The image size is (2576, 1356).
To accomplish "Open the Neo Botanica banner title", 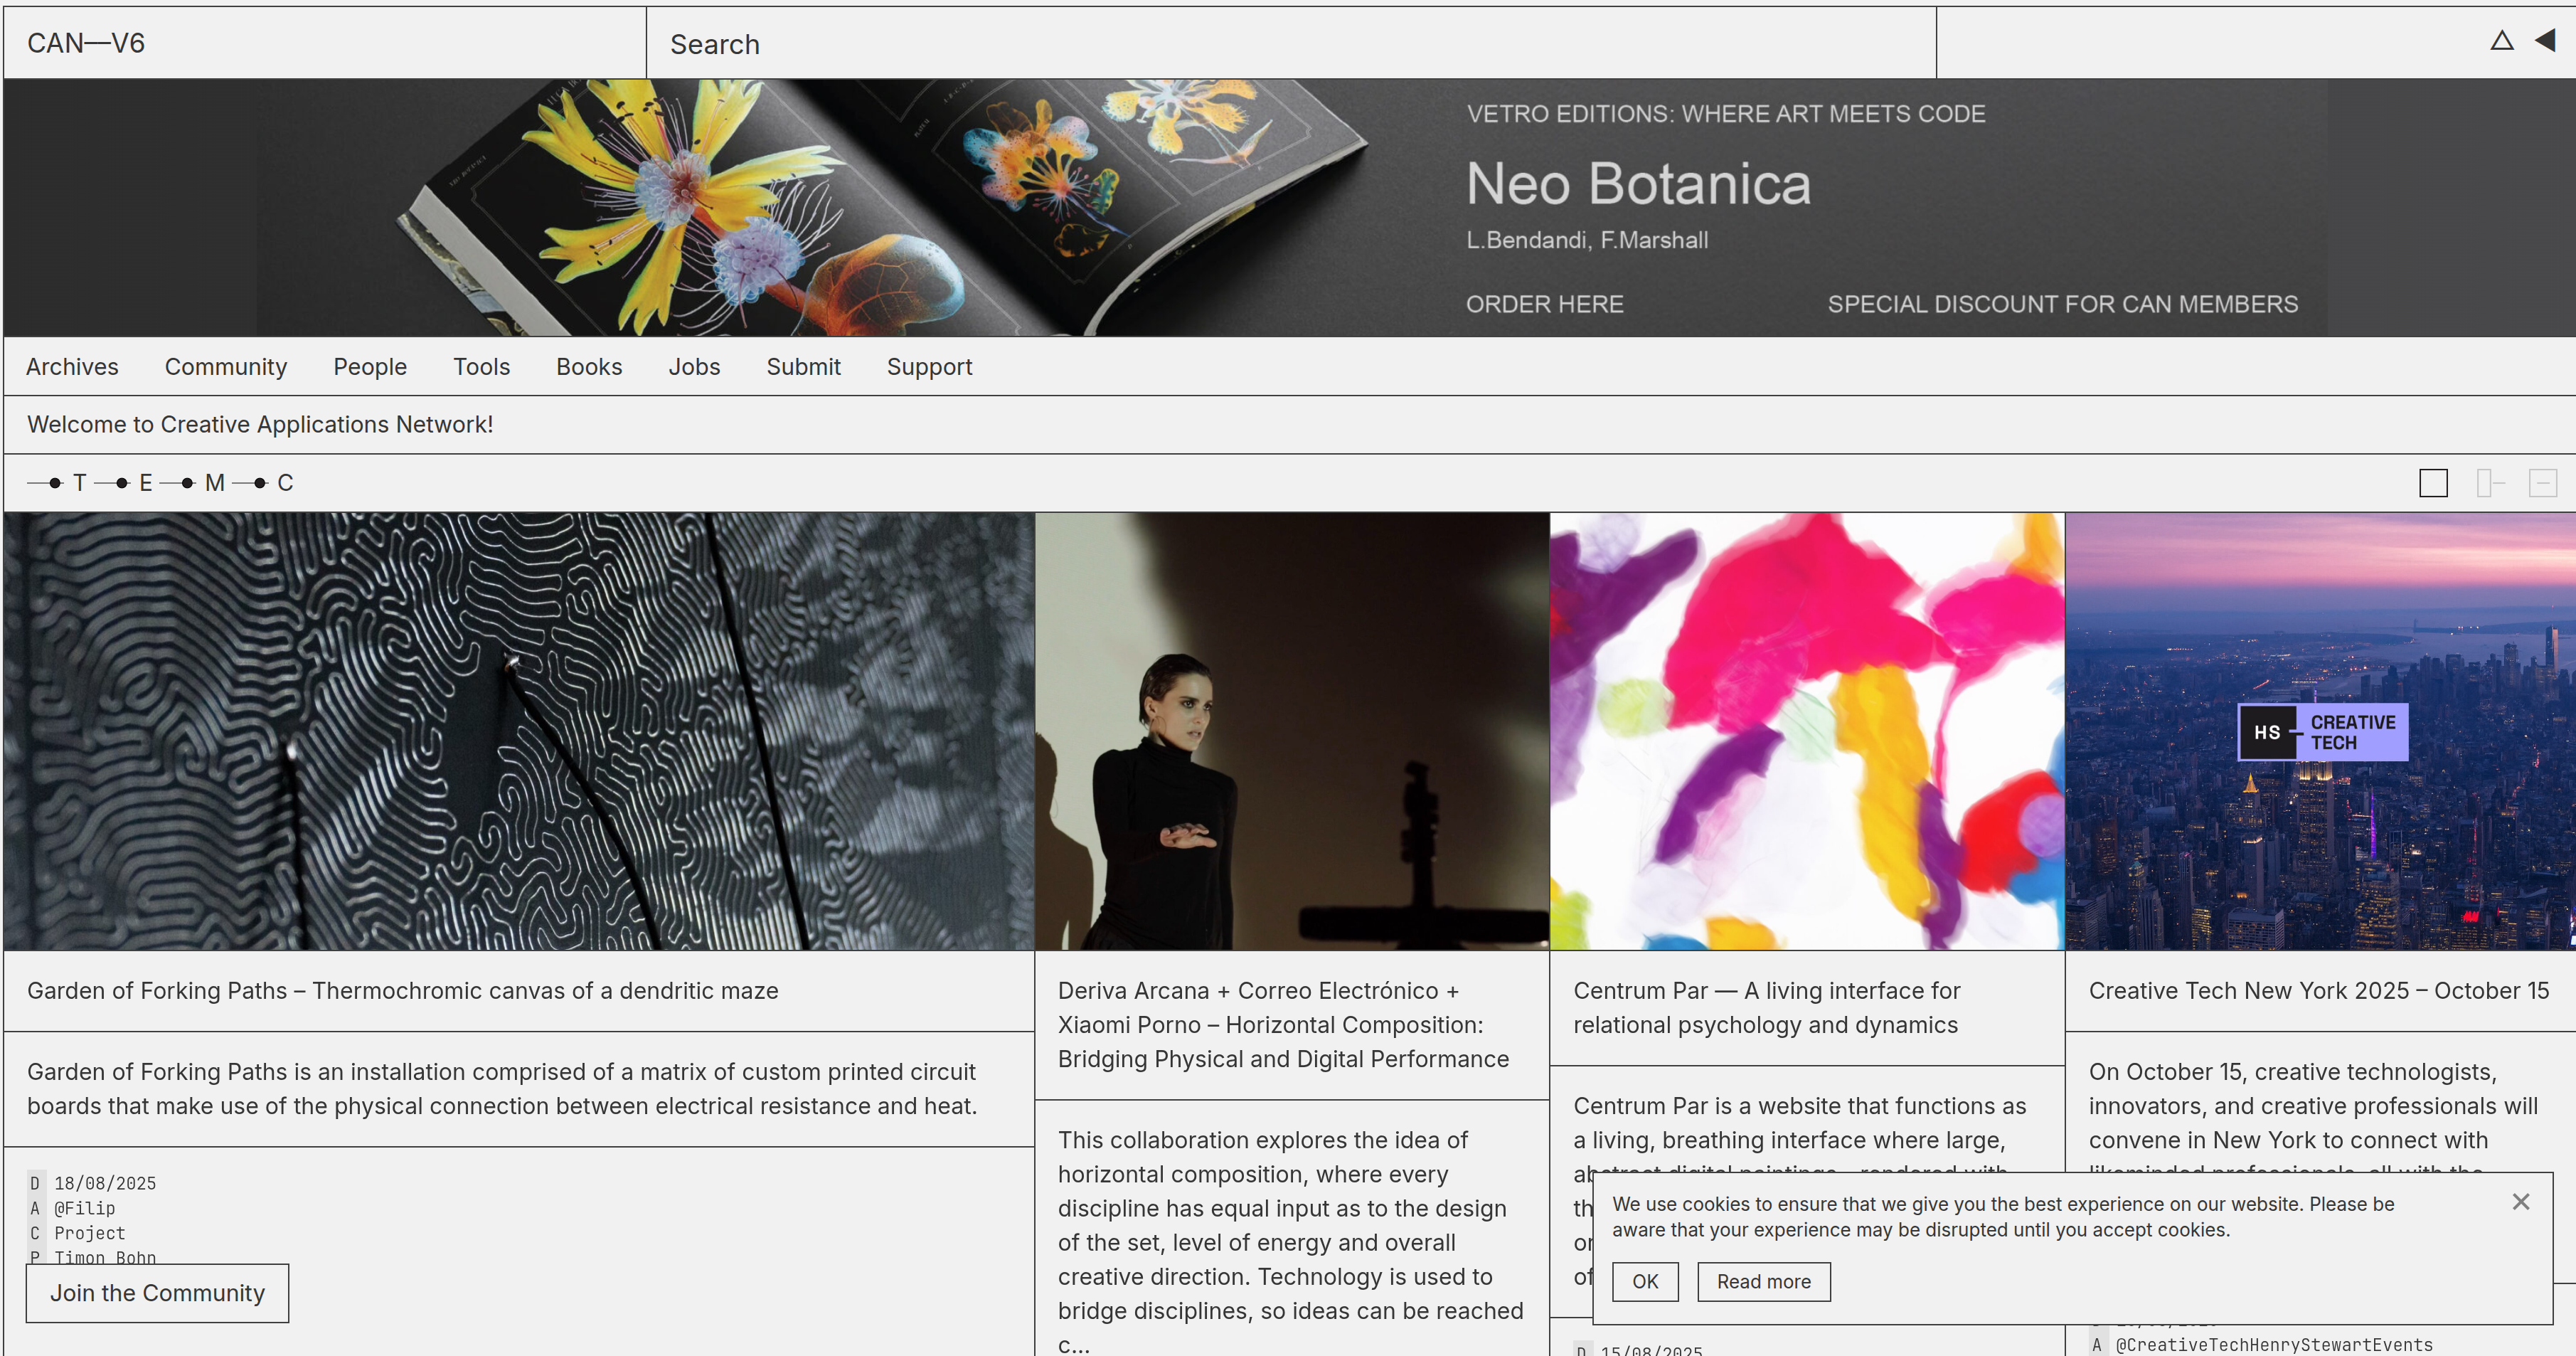I will click(1638, 184).
